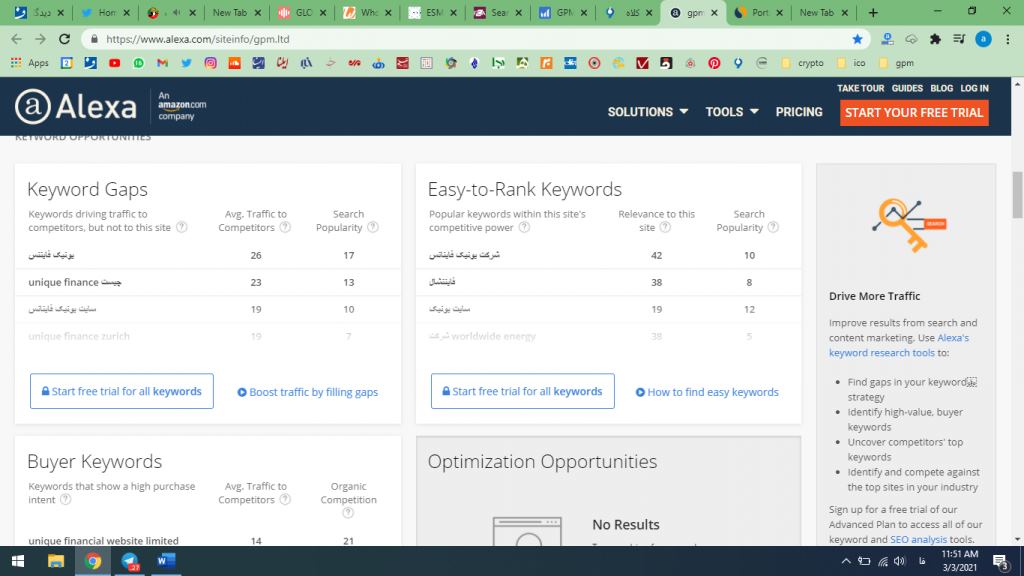Click Boost traffic by filling gaps link
Image resolution: width=1024 pixels, height=576 pixels.
tap(308, 392)
